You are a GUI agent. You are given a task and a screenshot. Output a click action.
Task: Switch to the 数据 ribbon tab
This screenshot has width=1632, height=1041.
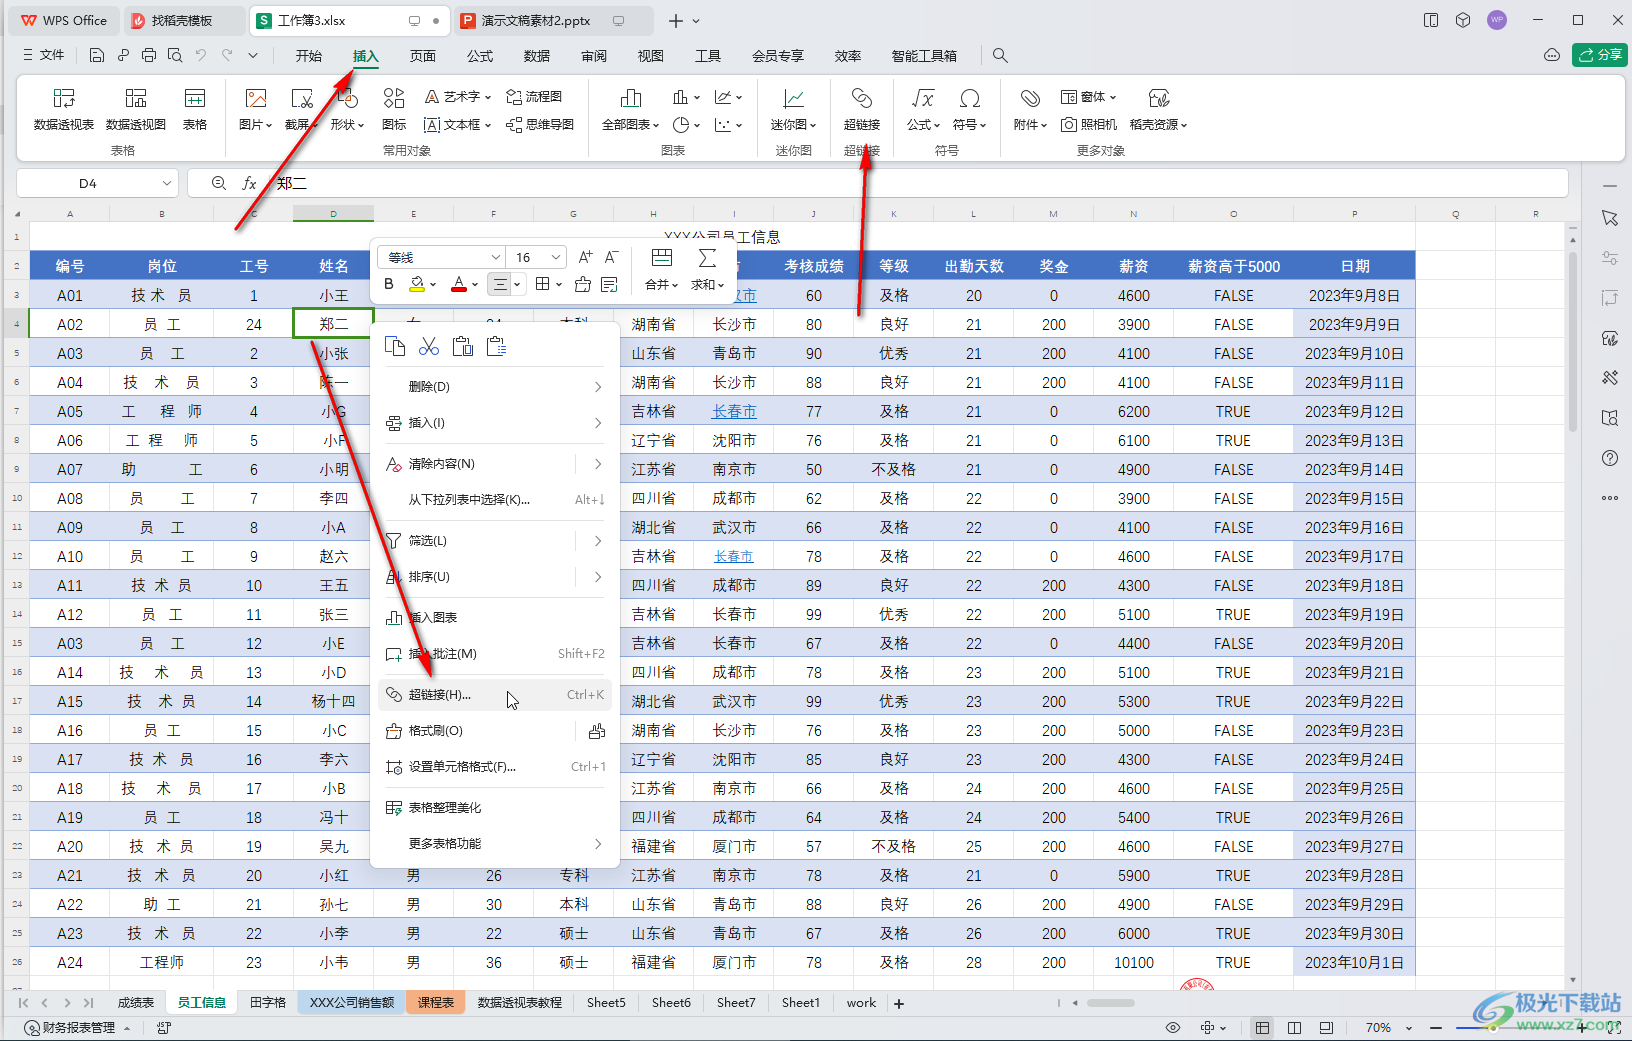click(x=537, y=56)
